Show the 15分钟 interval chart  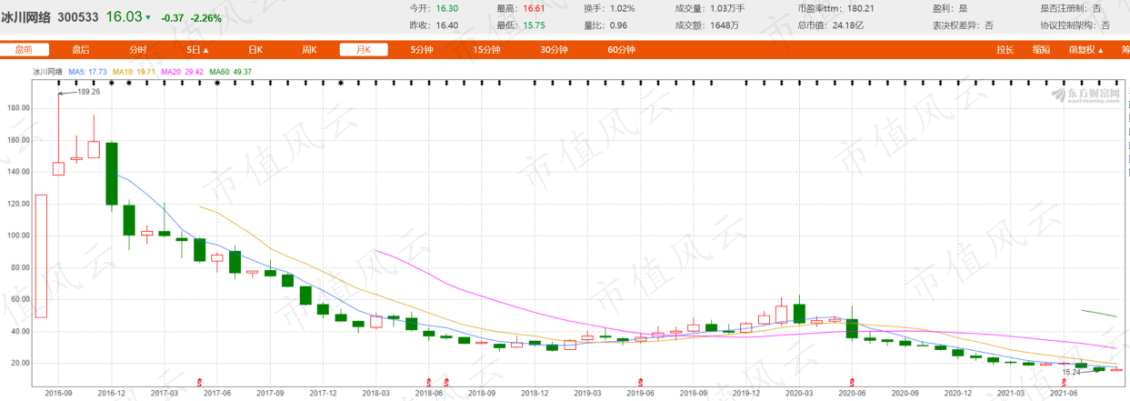click(487, 50)
